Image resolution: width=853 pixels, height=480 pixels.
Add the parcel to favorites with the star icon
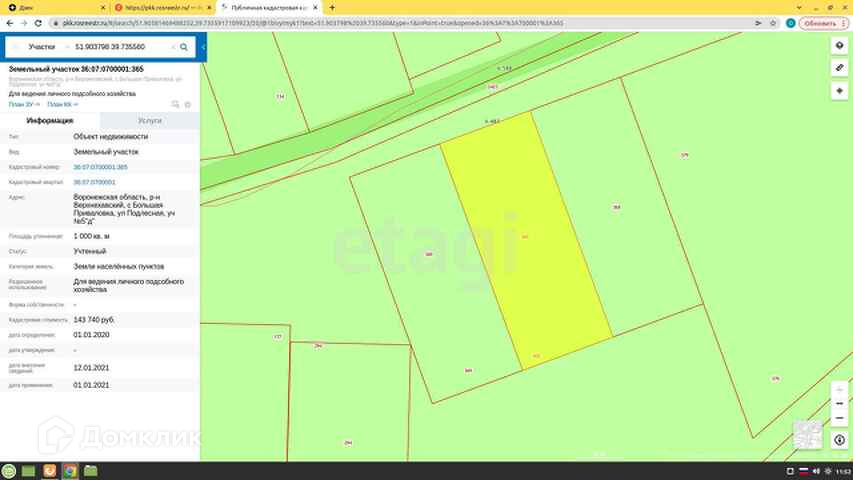coord(188,104)
